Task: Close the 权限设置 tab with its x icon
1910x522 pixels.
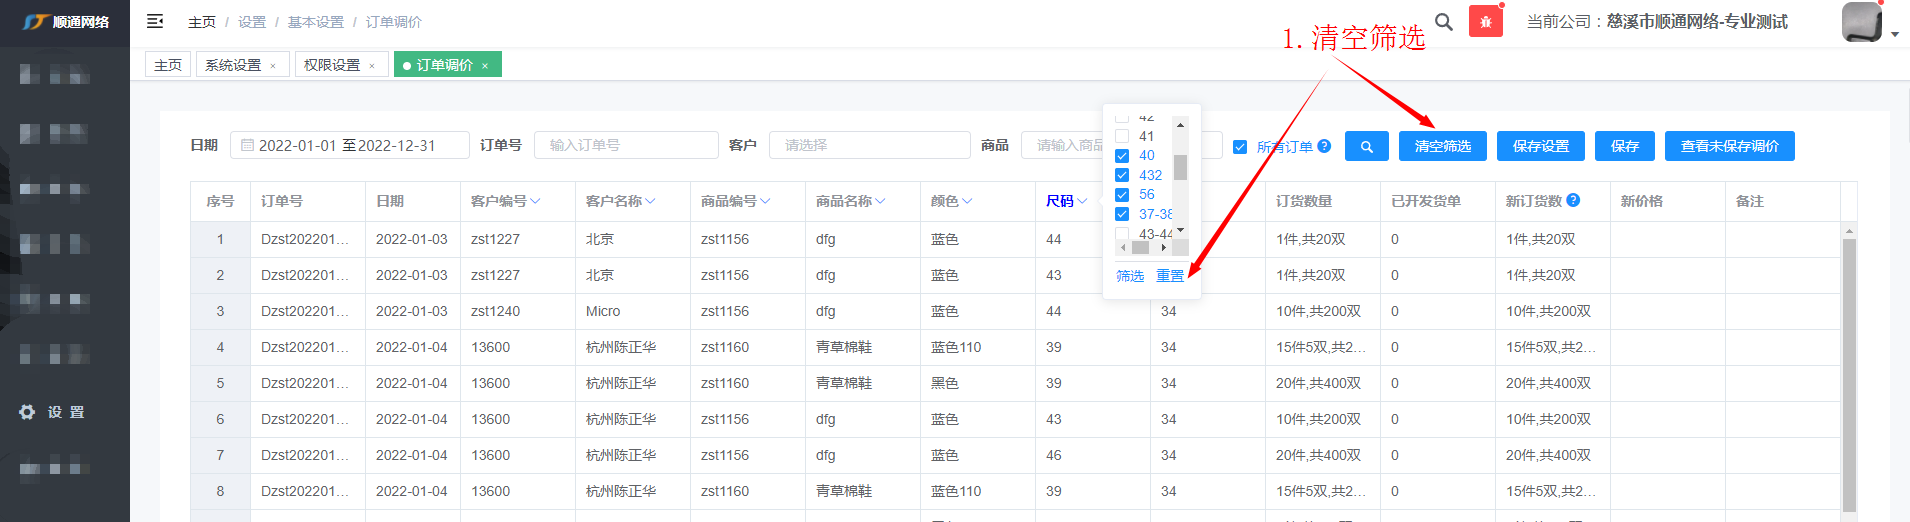Action: [372, 66]
